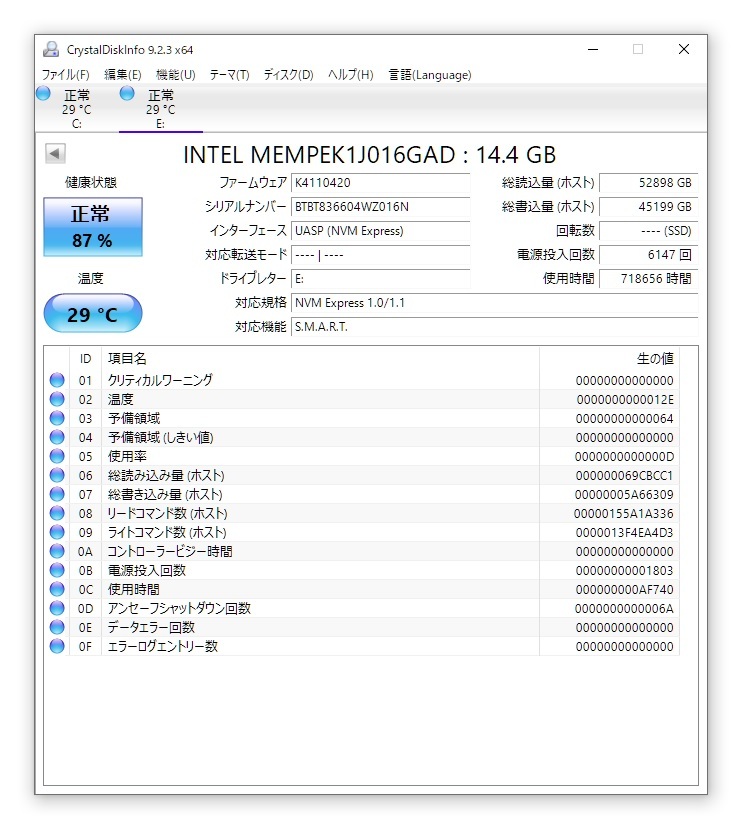This screenshot has width=742, height=838.
Task: Click the 生の値 column header
Action: (x=609, y=359)
